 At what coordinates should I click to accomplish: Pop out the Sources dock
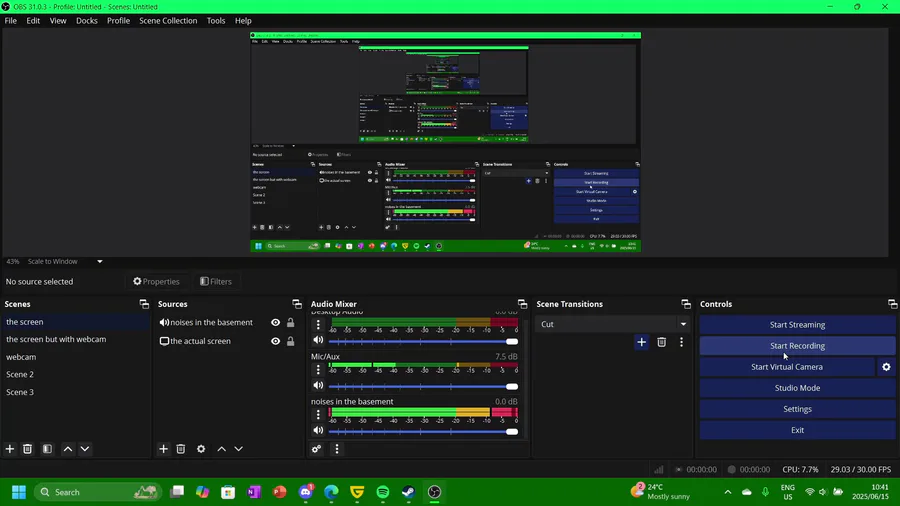[297, 304]
